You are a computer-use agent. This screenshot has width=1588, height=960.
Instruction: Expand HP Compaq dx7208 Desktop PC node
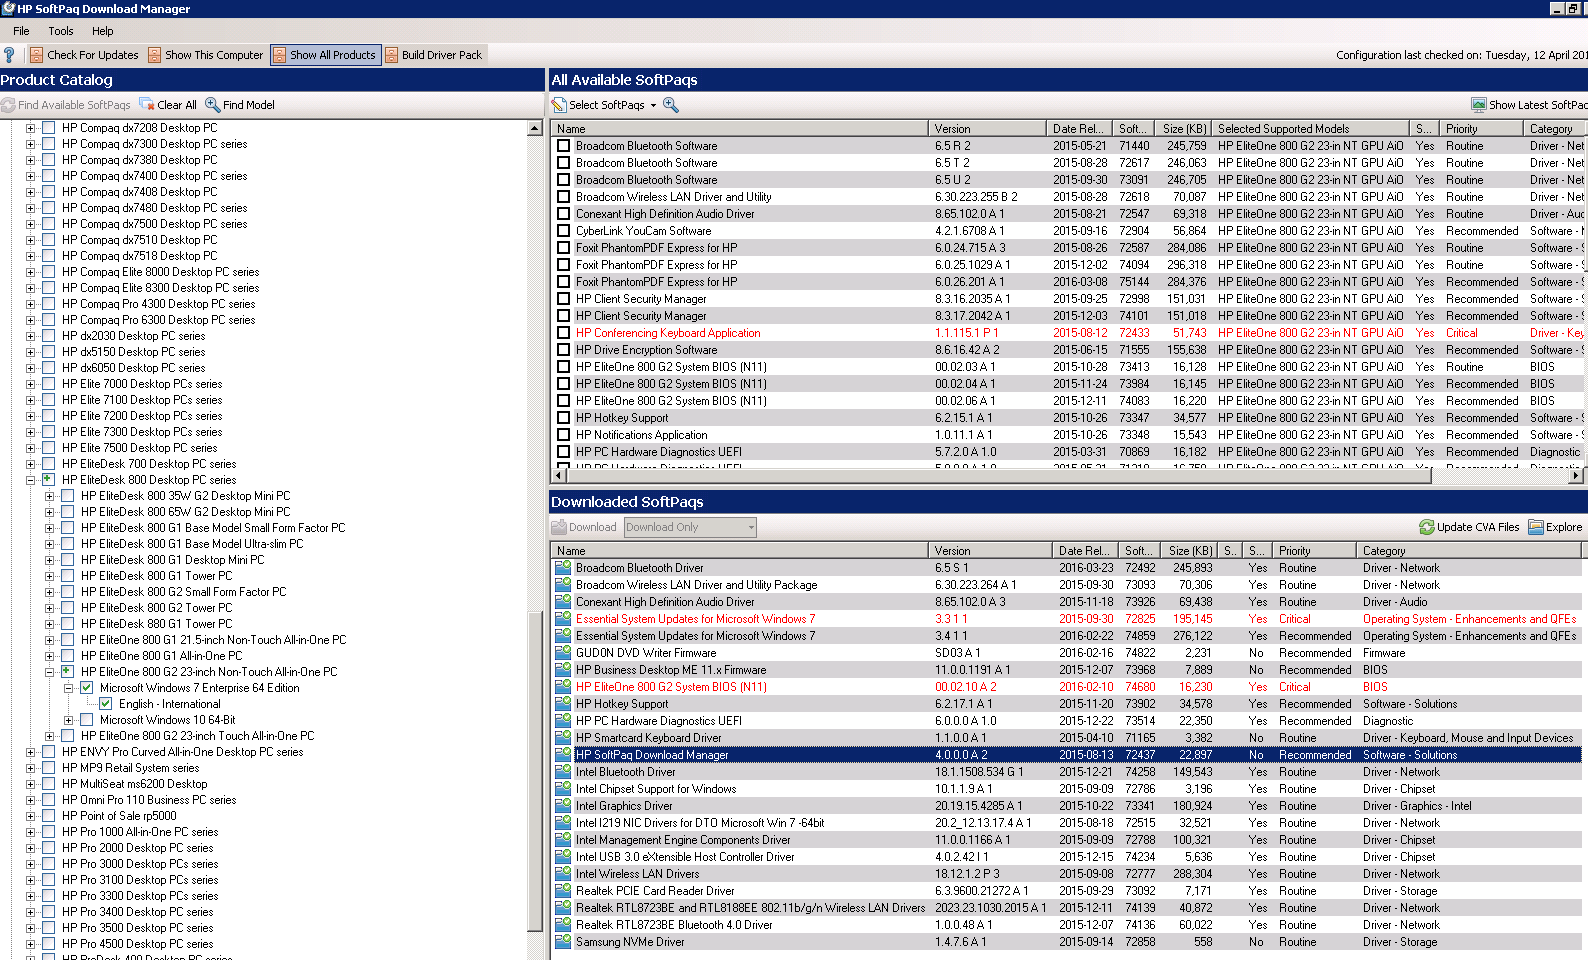pyautogui.click(x=30, y=128)
